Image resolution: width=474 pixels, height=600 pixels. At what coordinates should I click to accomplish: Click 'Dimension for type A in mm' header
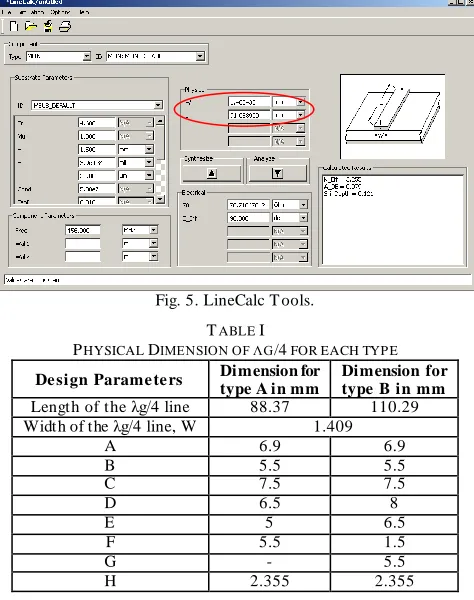[270, 380]
